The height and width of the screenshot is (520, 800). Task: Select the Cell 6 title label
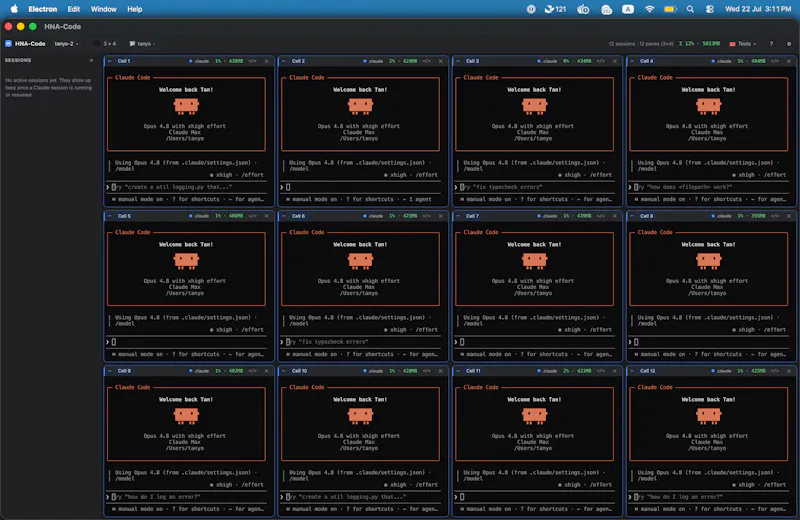[298, 216]
